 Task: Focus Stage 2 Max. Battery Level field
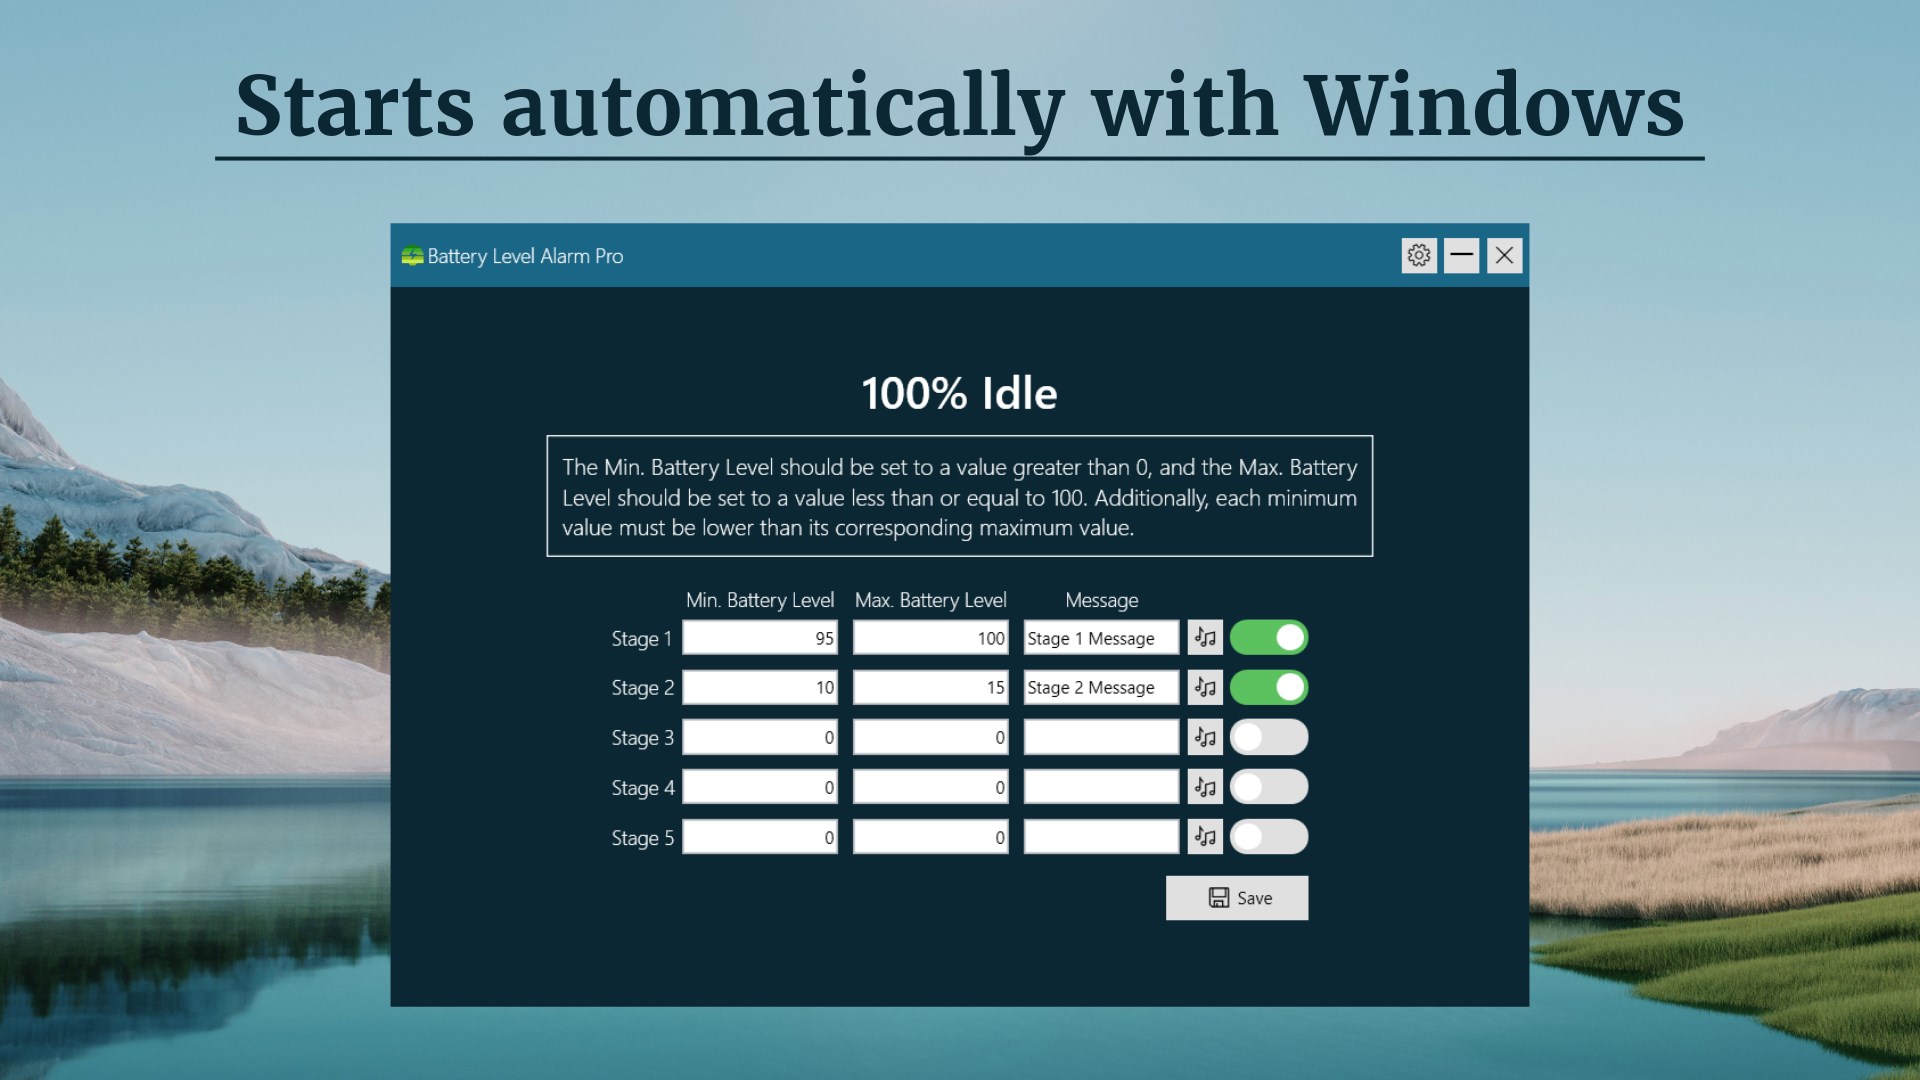(931, 688)
